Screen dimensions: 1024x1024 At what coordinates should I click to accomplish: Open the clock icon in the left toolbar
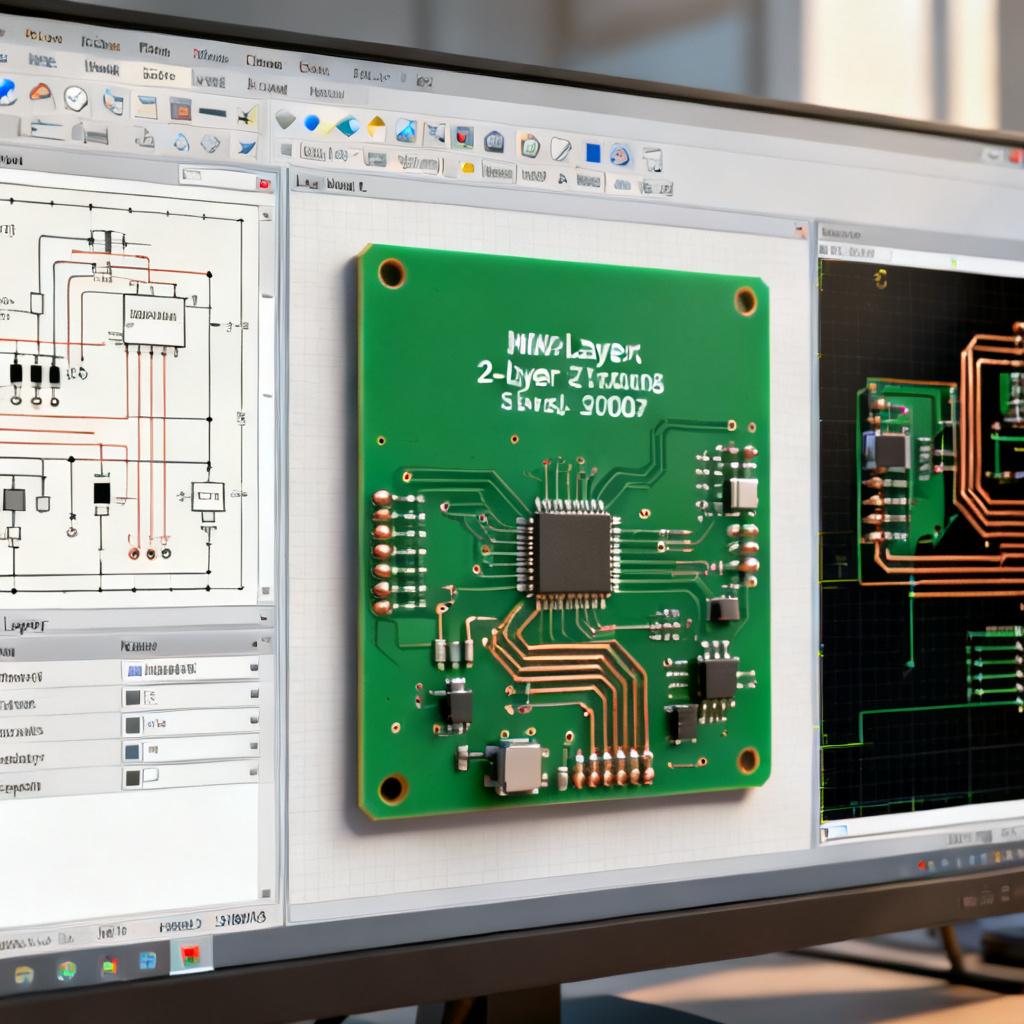(76, 98)
